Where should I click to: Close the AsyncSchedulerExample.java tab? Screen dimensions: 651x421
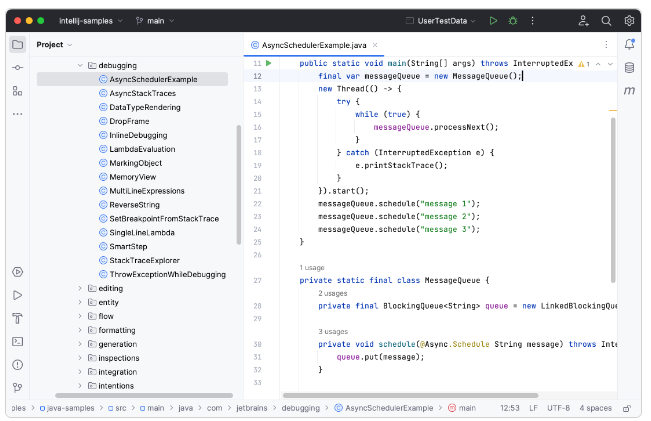[375, 45]
